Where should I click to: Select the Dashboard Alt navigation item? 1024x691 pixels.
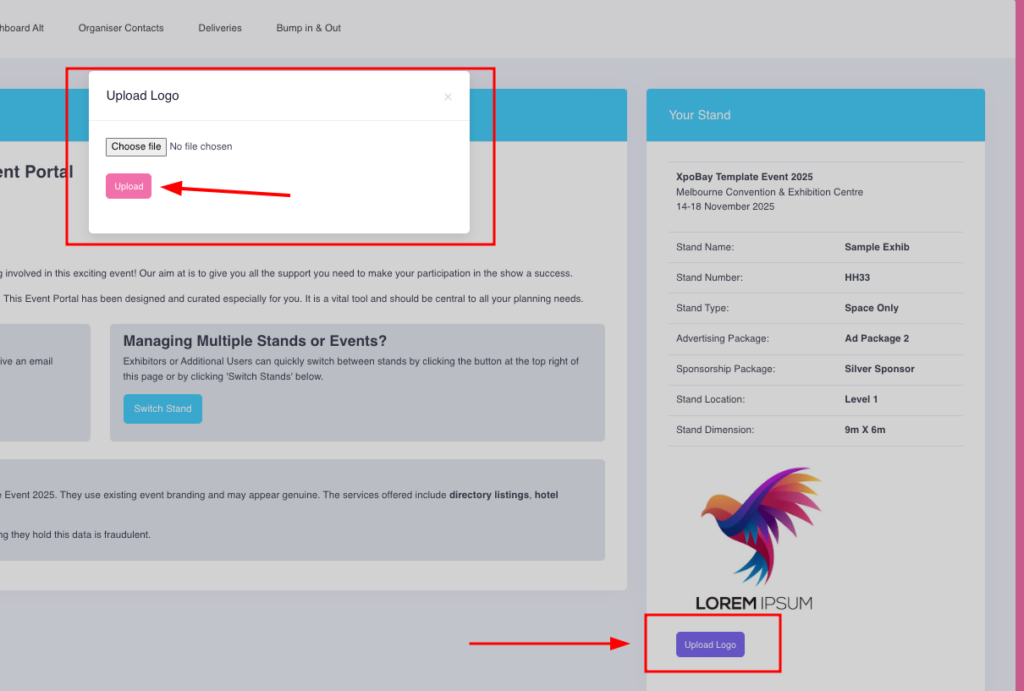20,28
